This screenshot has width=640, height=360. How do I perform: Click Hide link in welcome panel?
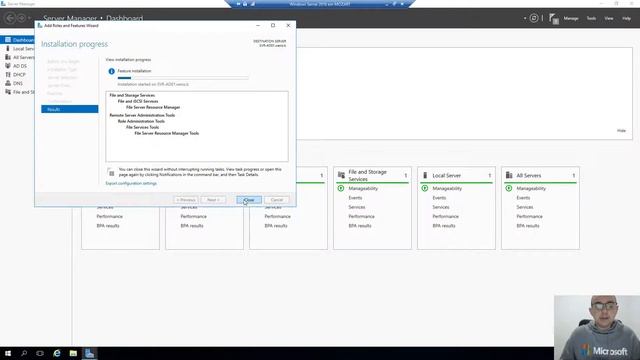click(x=621, y=131)
